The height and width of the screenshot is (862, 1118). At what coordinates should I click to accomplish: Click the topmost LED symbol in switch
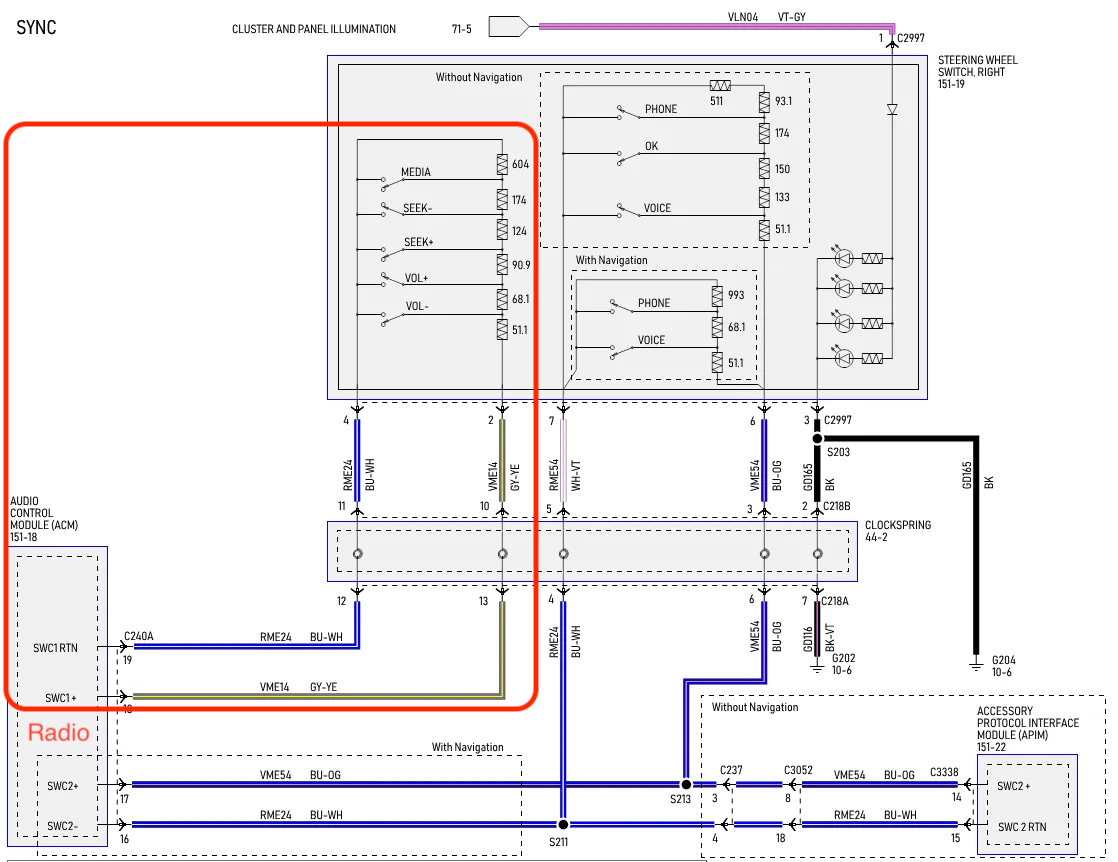click(843, 258)
